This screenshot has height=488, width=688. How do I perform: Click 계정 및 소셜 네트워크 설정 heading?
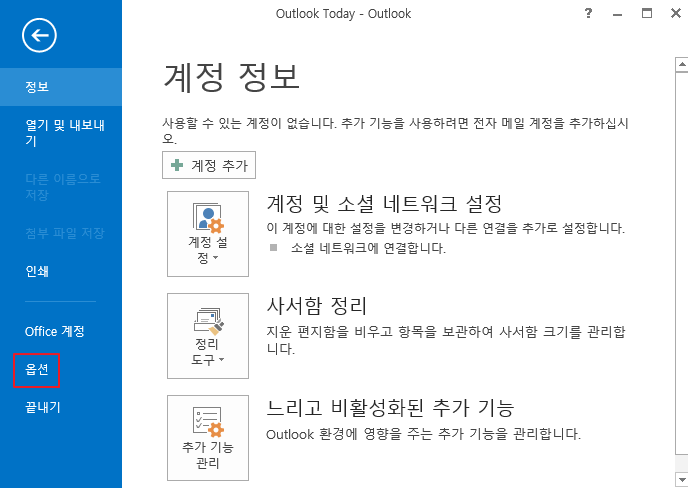[384, 203]
